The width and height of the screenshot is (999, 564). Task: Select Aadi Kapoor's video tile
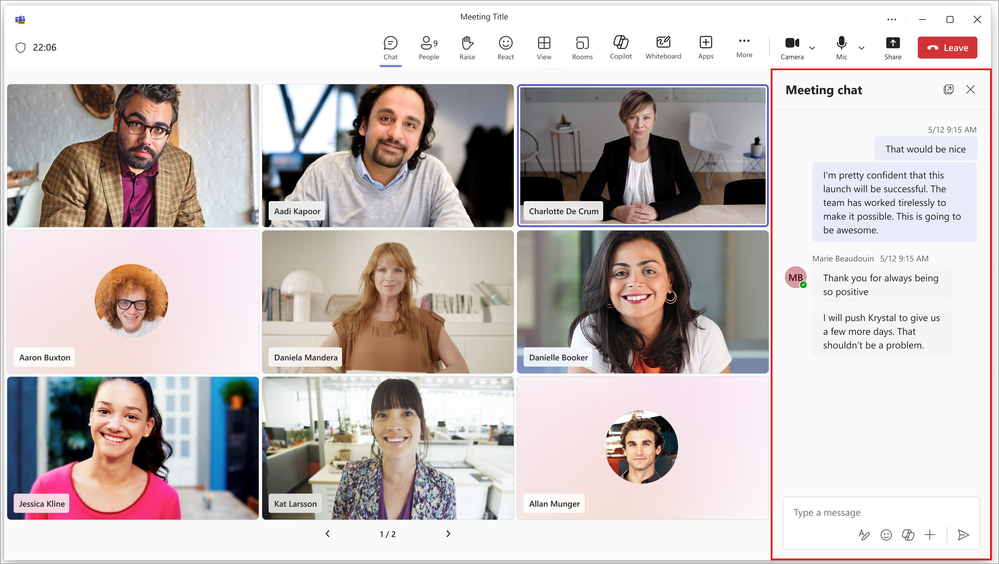click(388, 155)
